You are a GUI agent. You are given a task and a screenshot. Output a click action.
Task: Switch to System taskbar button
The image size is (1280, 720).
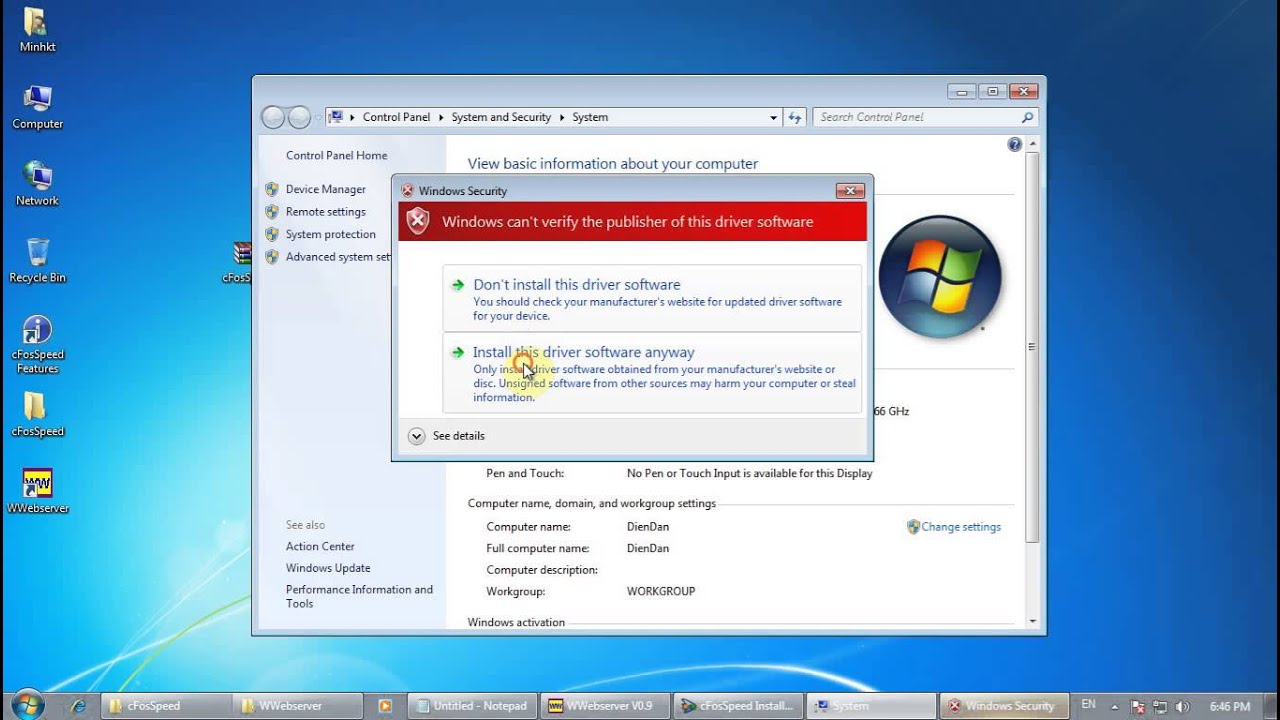point(870,705)
